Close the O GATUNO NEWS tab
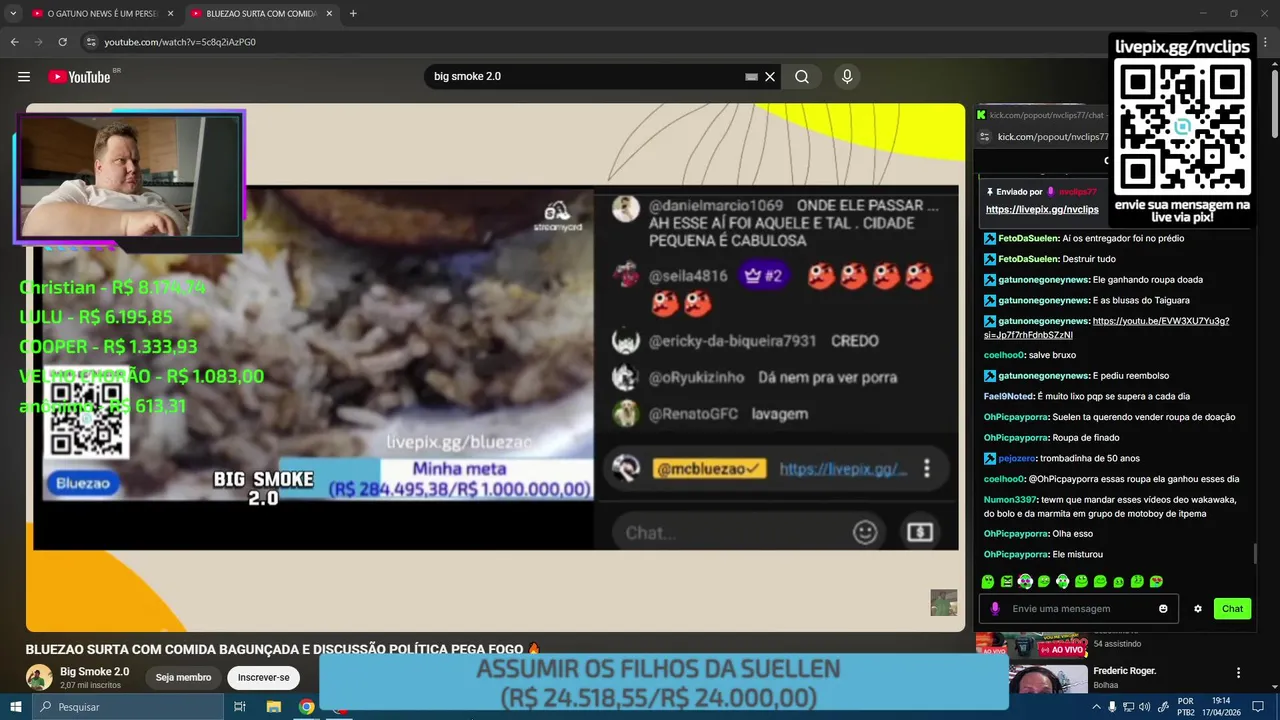The width and height of the screenshot is (1280, 720). [170, 14]
